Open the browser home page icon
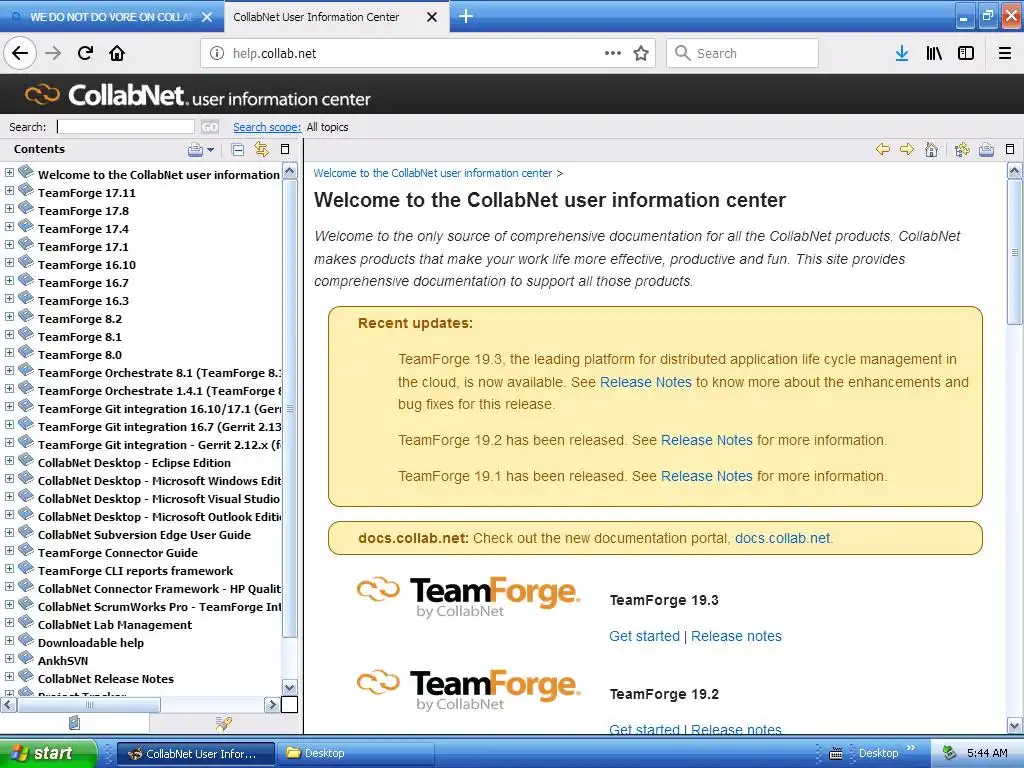The height and width of the screenshot is (768, 1024). 117,53
